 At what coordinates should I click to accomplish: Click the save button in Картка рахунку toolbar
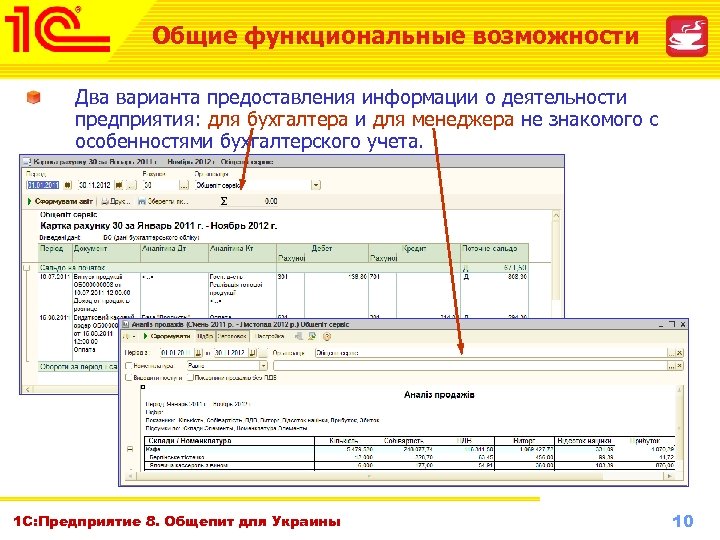point(163,201)
